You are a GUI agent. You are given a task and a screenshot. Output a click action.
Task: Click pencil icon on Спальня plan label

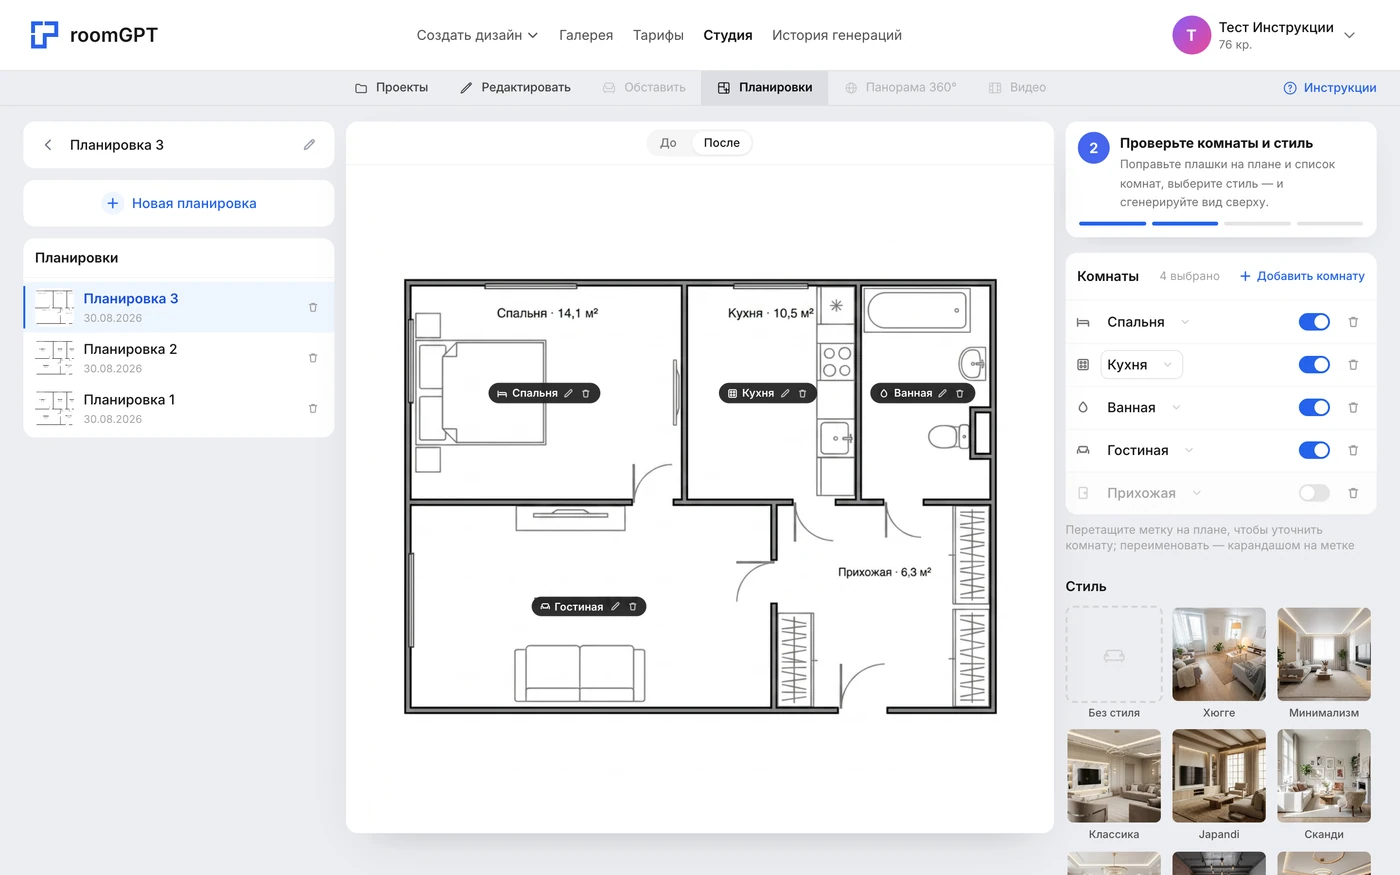click(569, 394)
